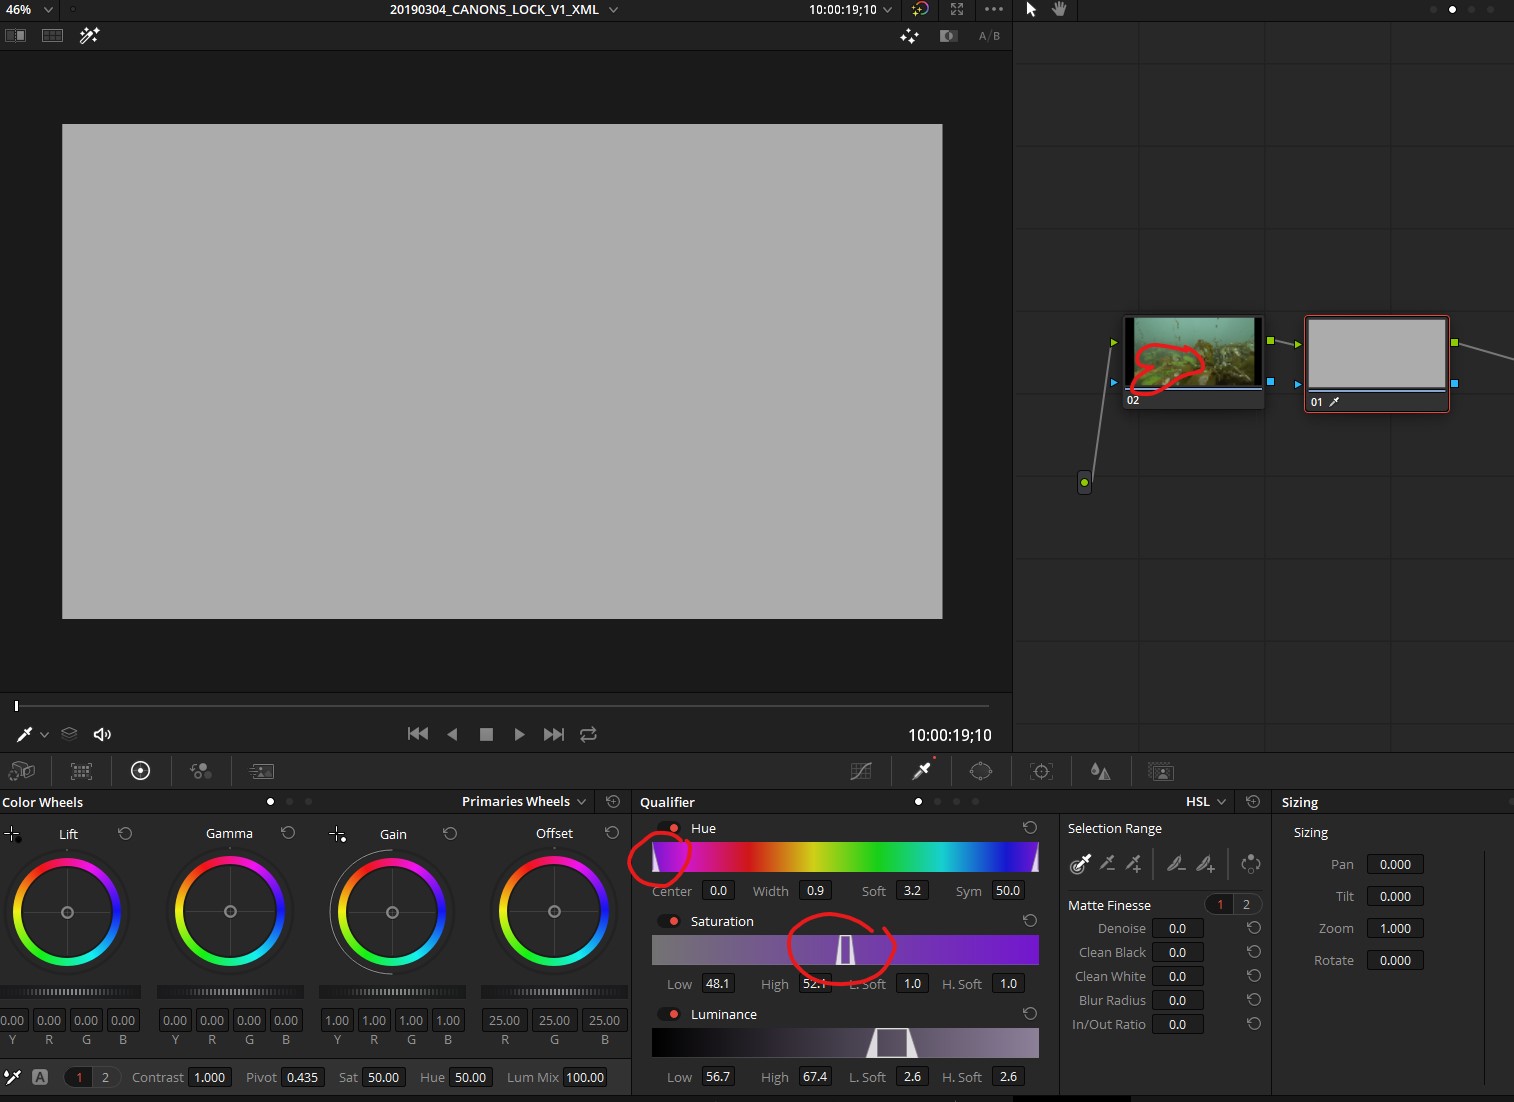The height and width of the screenshot is (1102, 1514).
Task: Skip to the last frame
Action: [554, 734]
